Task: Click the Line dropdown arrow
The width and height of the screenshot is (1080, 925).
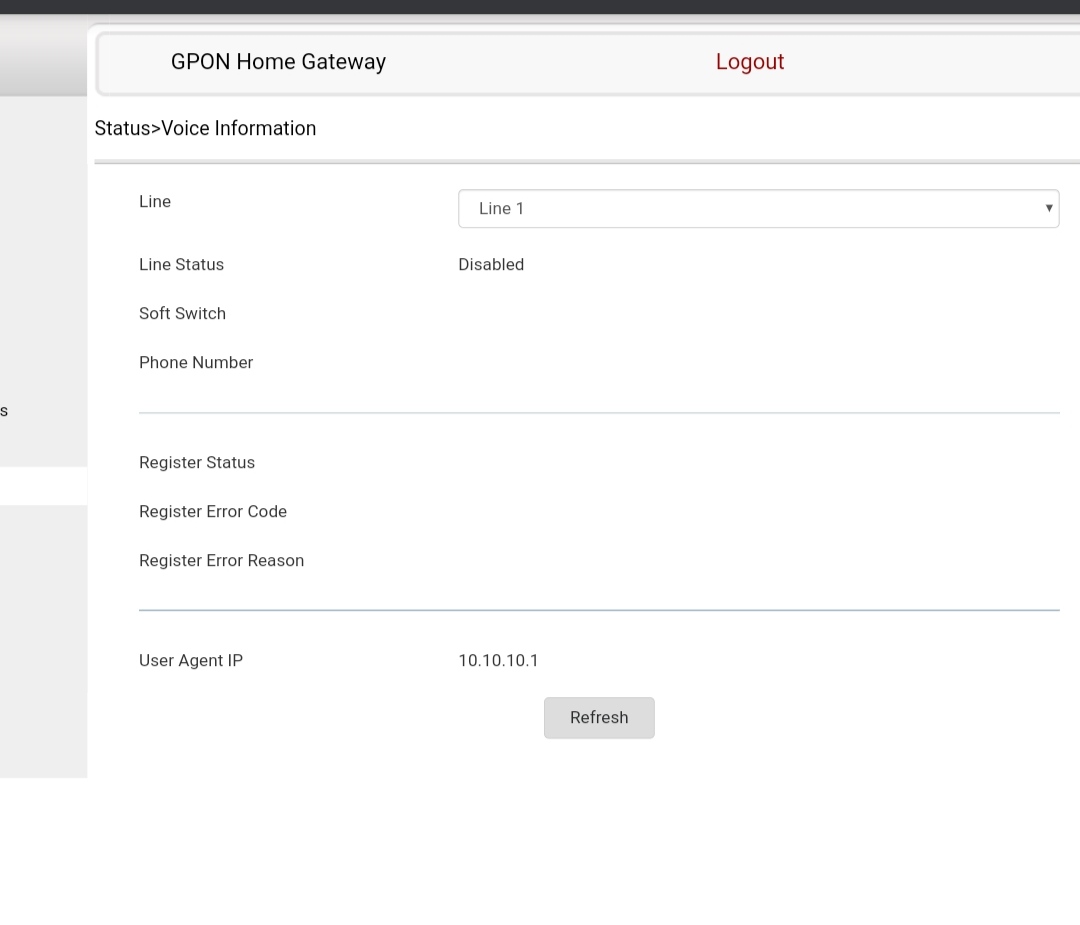Action: 1048,208
